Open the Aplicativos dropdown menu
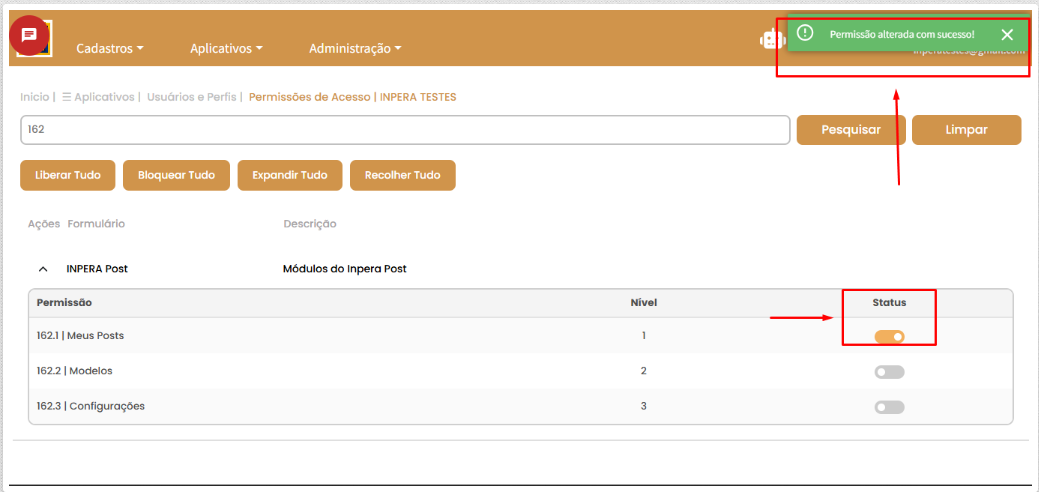1039x492 pixels. 227,48
